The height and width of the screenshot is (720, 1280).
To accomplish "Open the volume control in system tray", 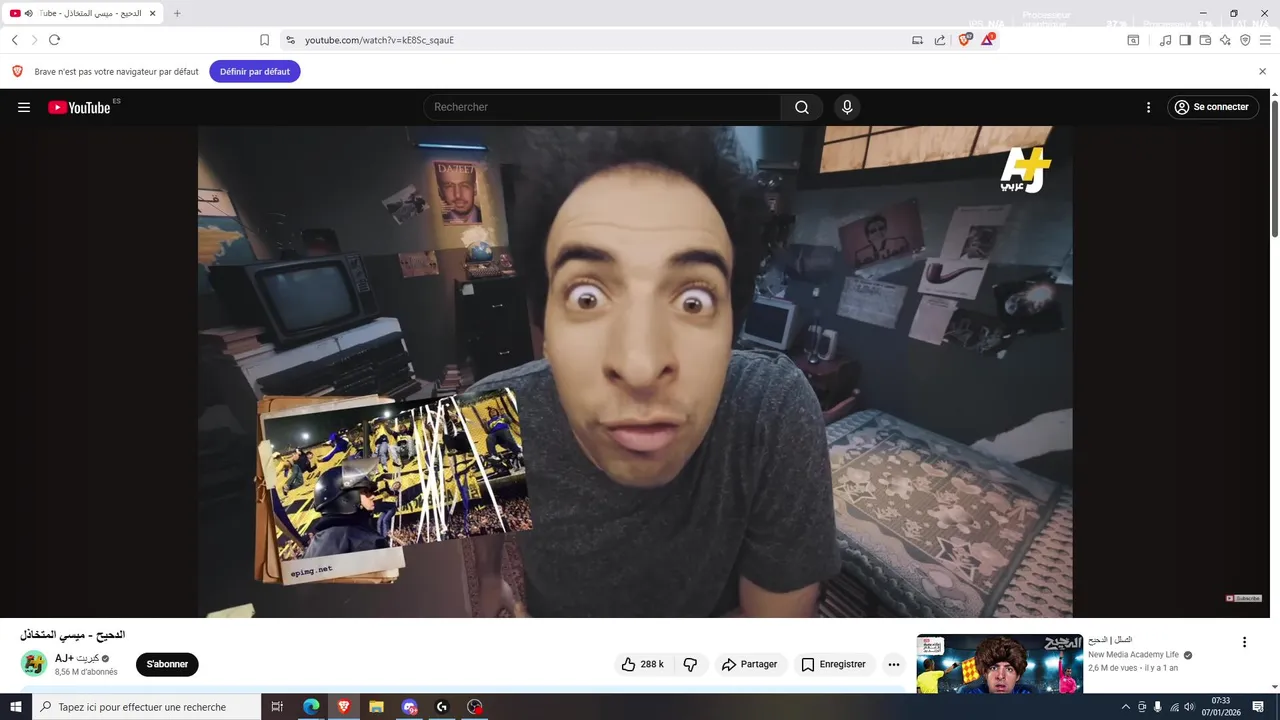I will click(x=1189, y=707).
